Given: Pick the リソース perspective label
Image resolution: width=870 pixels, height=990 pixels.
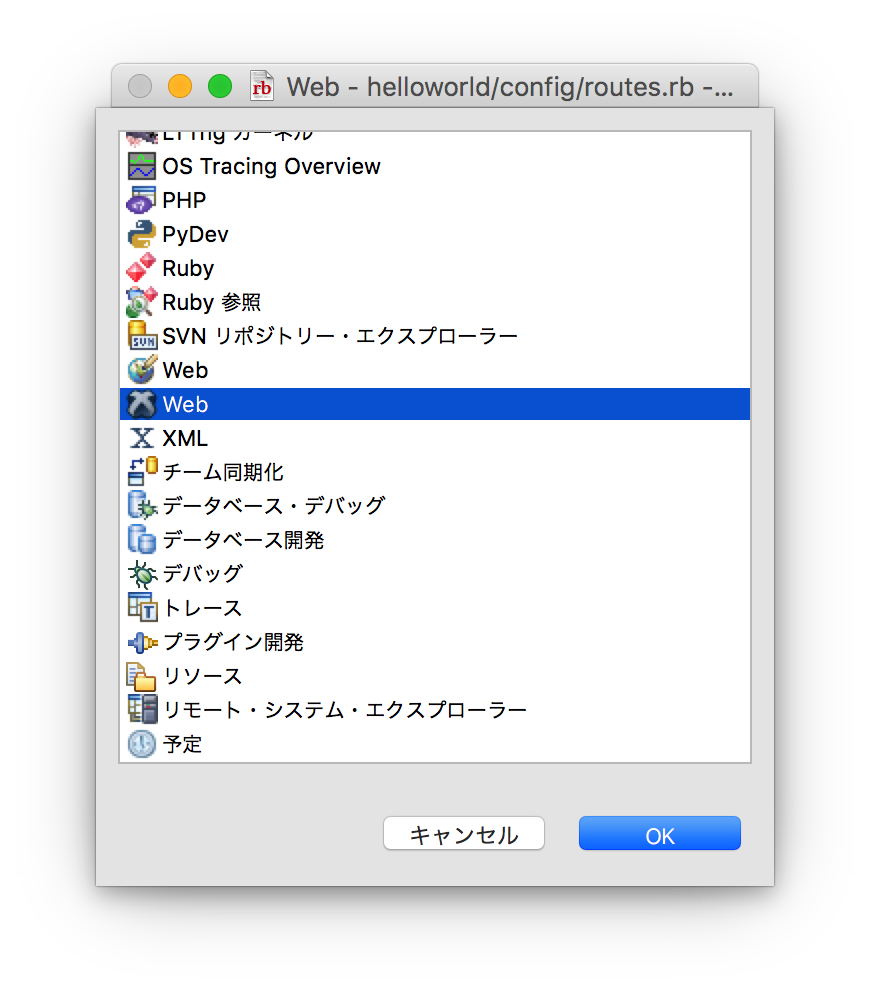Looking at the screenshot, I should (x=203, y=676).
